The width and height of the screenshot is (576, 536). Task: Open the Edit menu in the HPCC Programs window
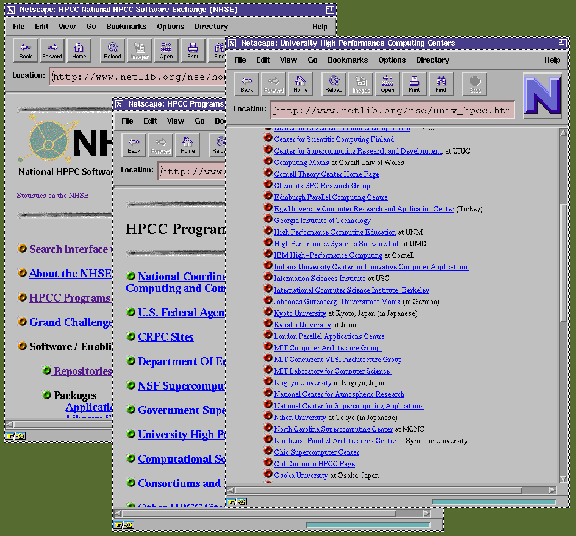pos(150,121)
